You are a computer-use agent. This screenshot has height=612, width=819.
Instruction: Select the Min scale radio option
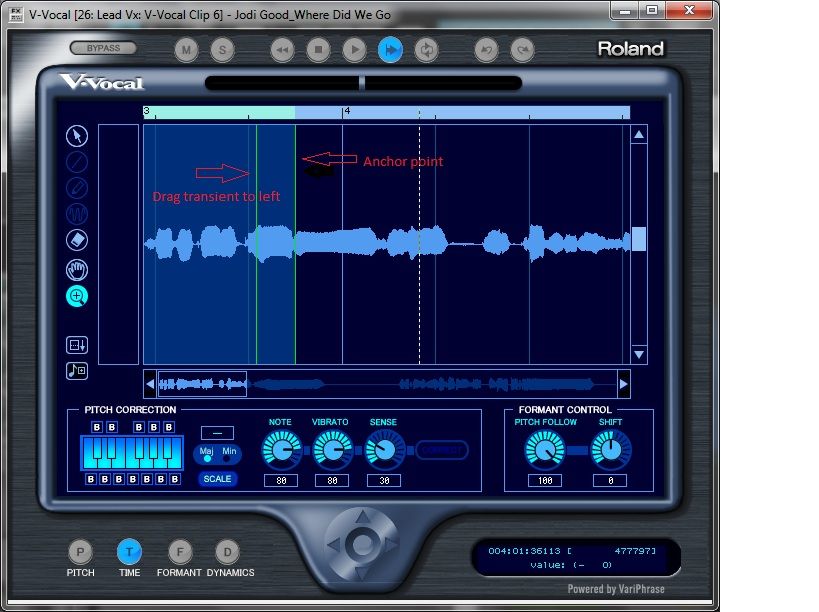[228, 454]
